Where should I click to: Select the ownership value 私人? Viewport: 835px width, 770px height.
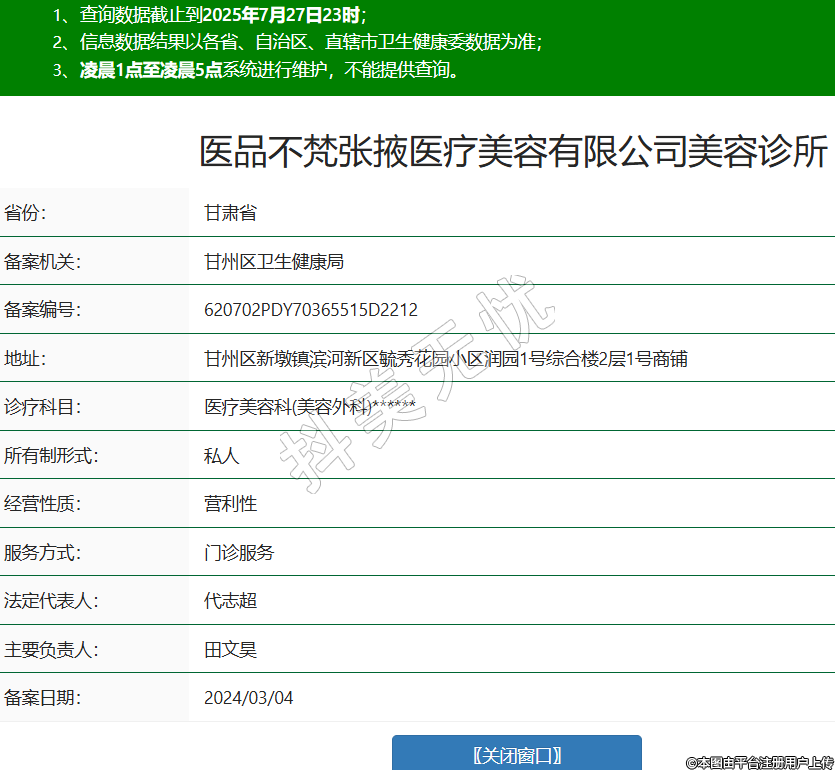(x=221, y=456)
